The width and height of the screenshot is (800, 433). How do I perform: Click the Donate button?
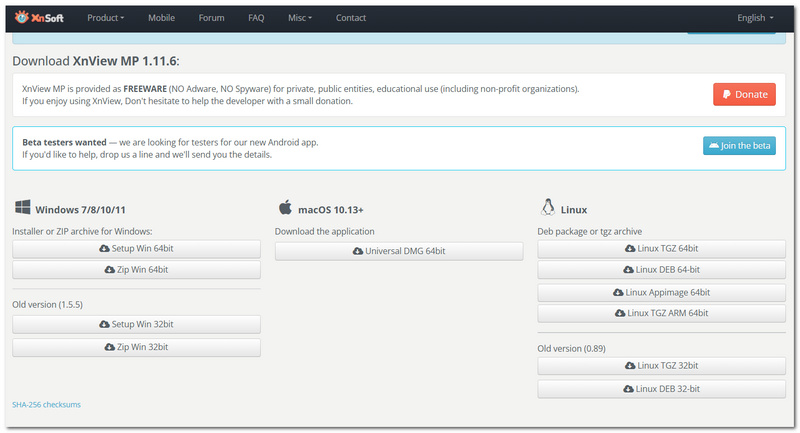(x=744, y=94)
